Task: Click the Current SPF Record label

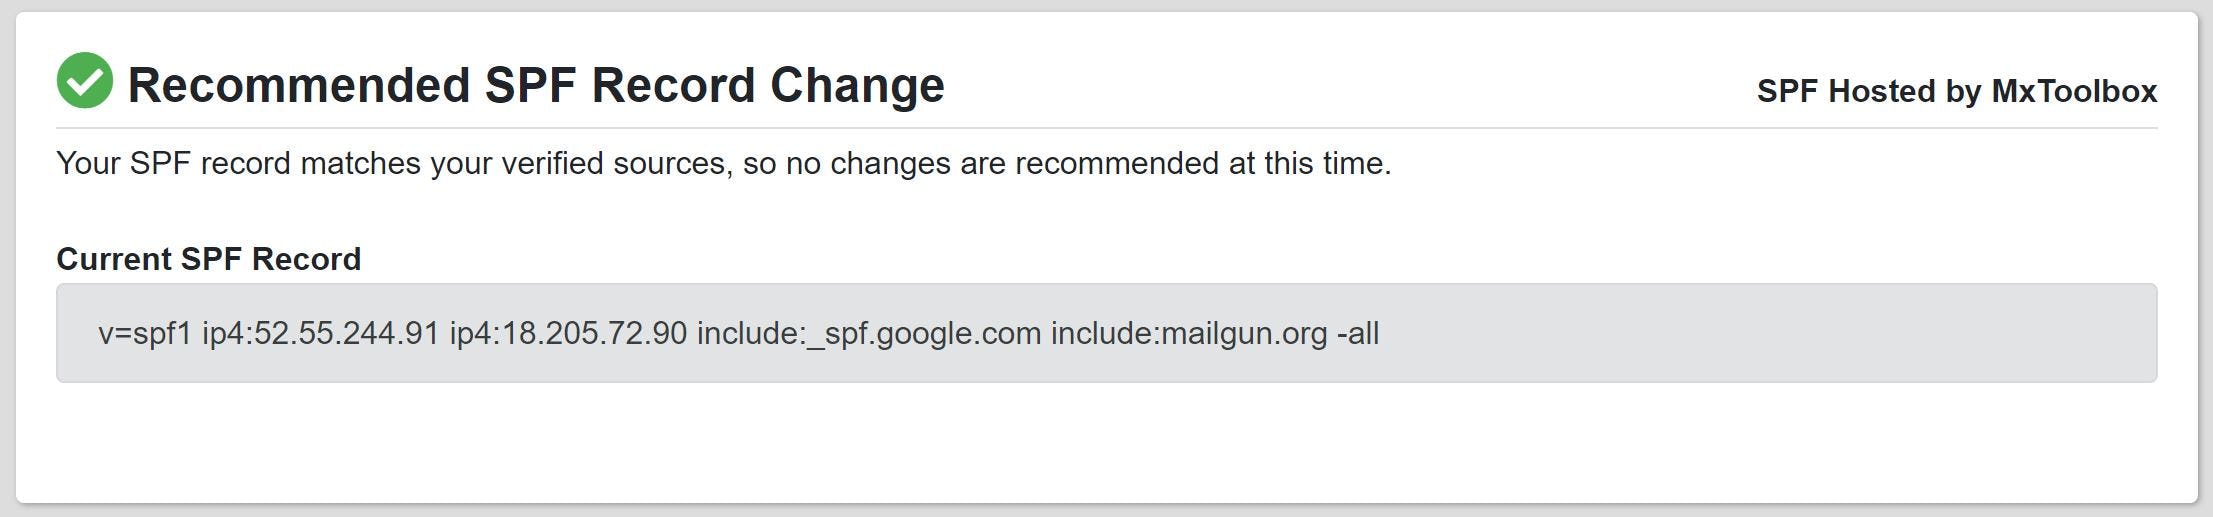Action: [208, 259]
